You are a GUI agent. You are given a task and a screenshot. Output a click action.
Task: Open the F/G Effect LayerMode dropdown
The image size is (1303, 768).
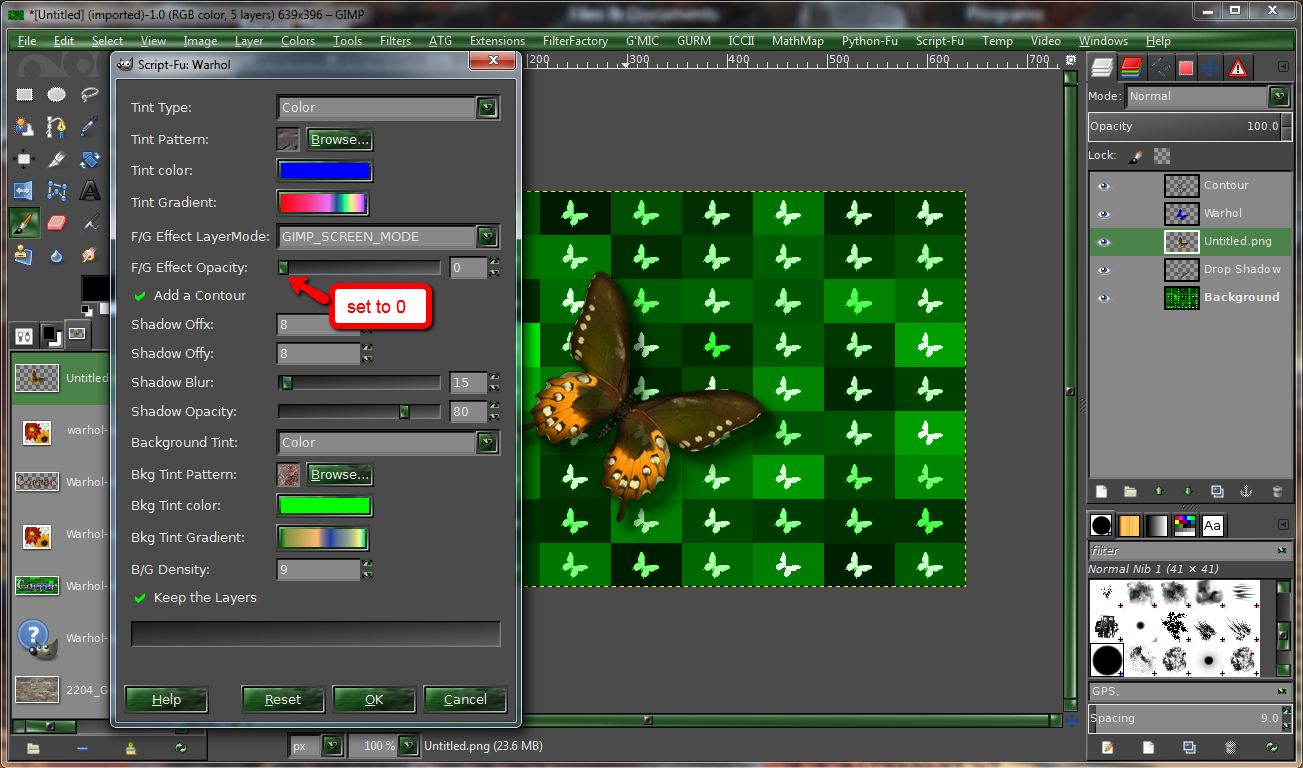click(388, 237)
